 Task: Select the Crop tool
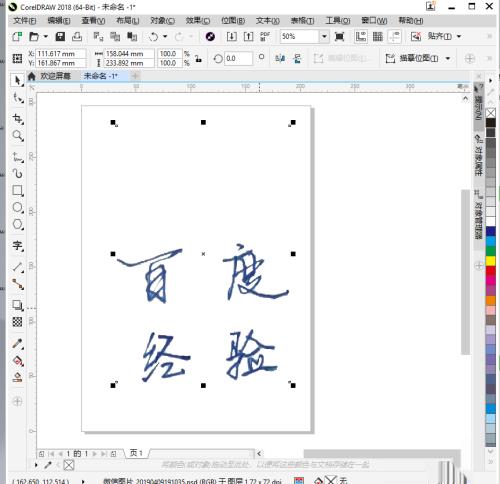tap(17, 119)
